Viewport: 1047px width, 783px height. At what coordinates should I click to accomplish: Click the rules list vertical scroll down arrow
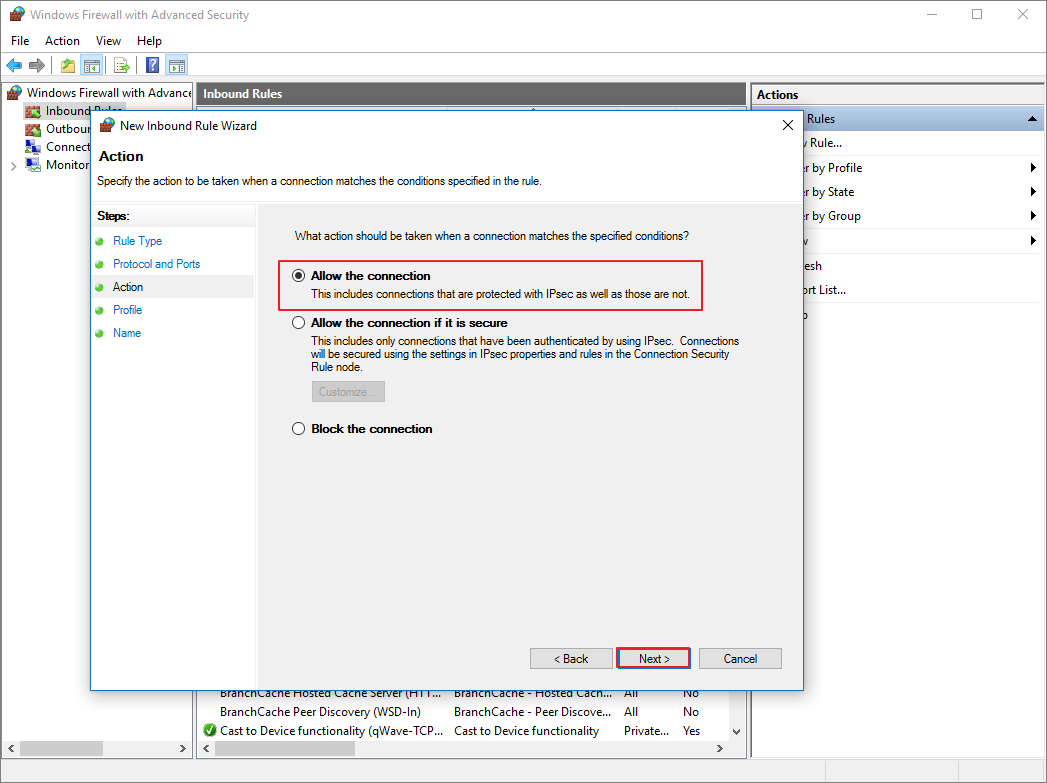(x=737, y=731)
